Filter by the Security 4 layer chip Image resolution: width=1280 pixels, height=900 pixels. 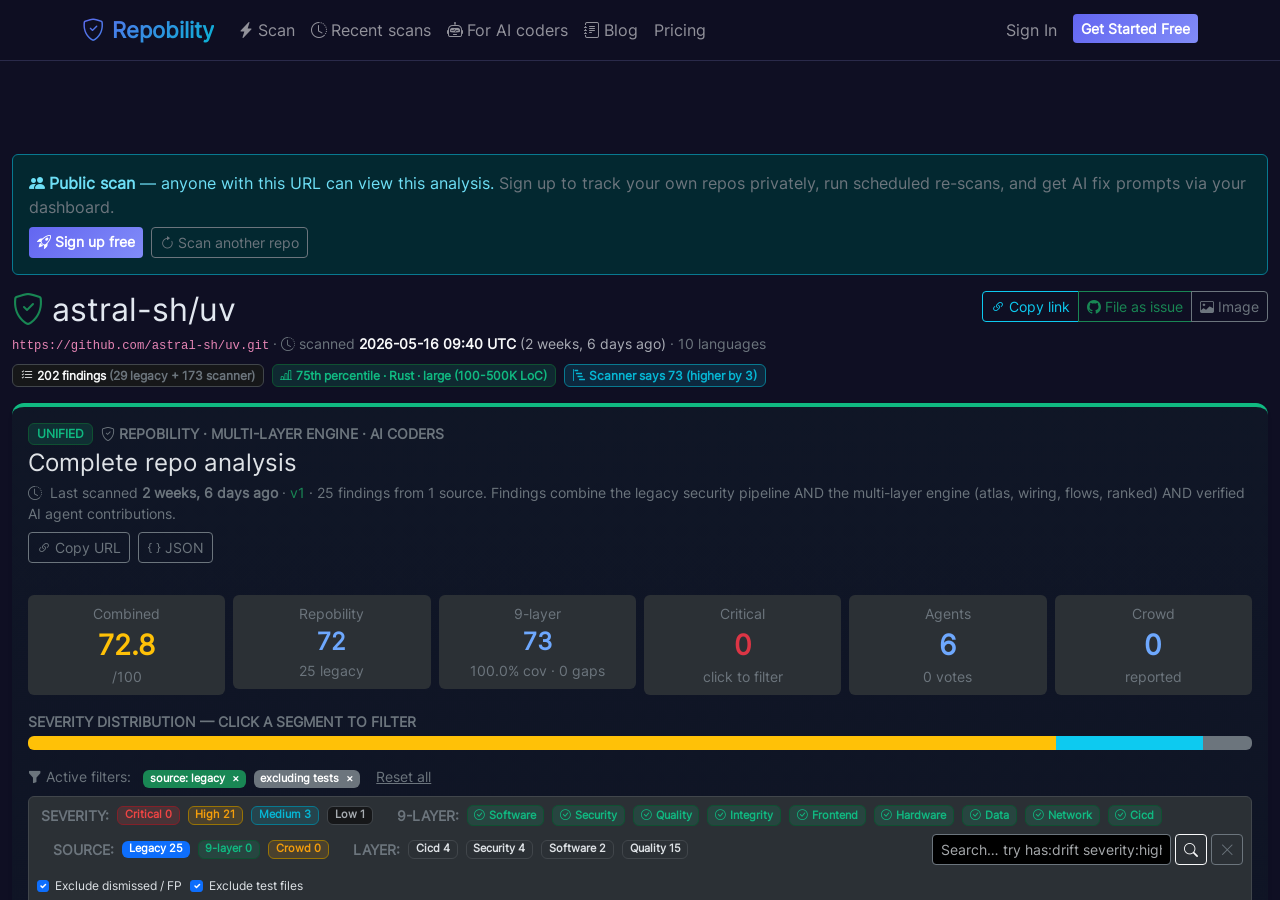tap(499, 849)
